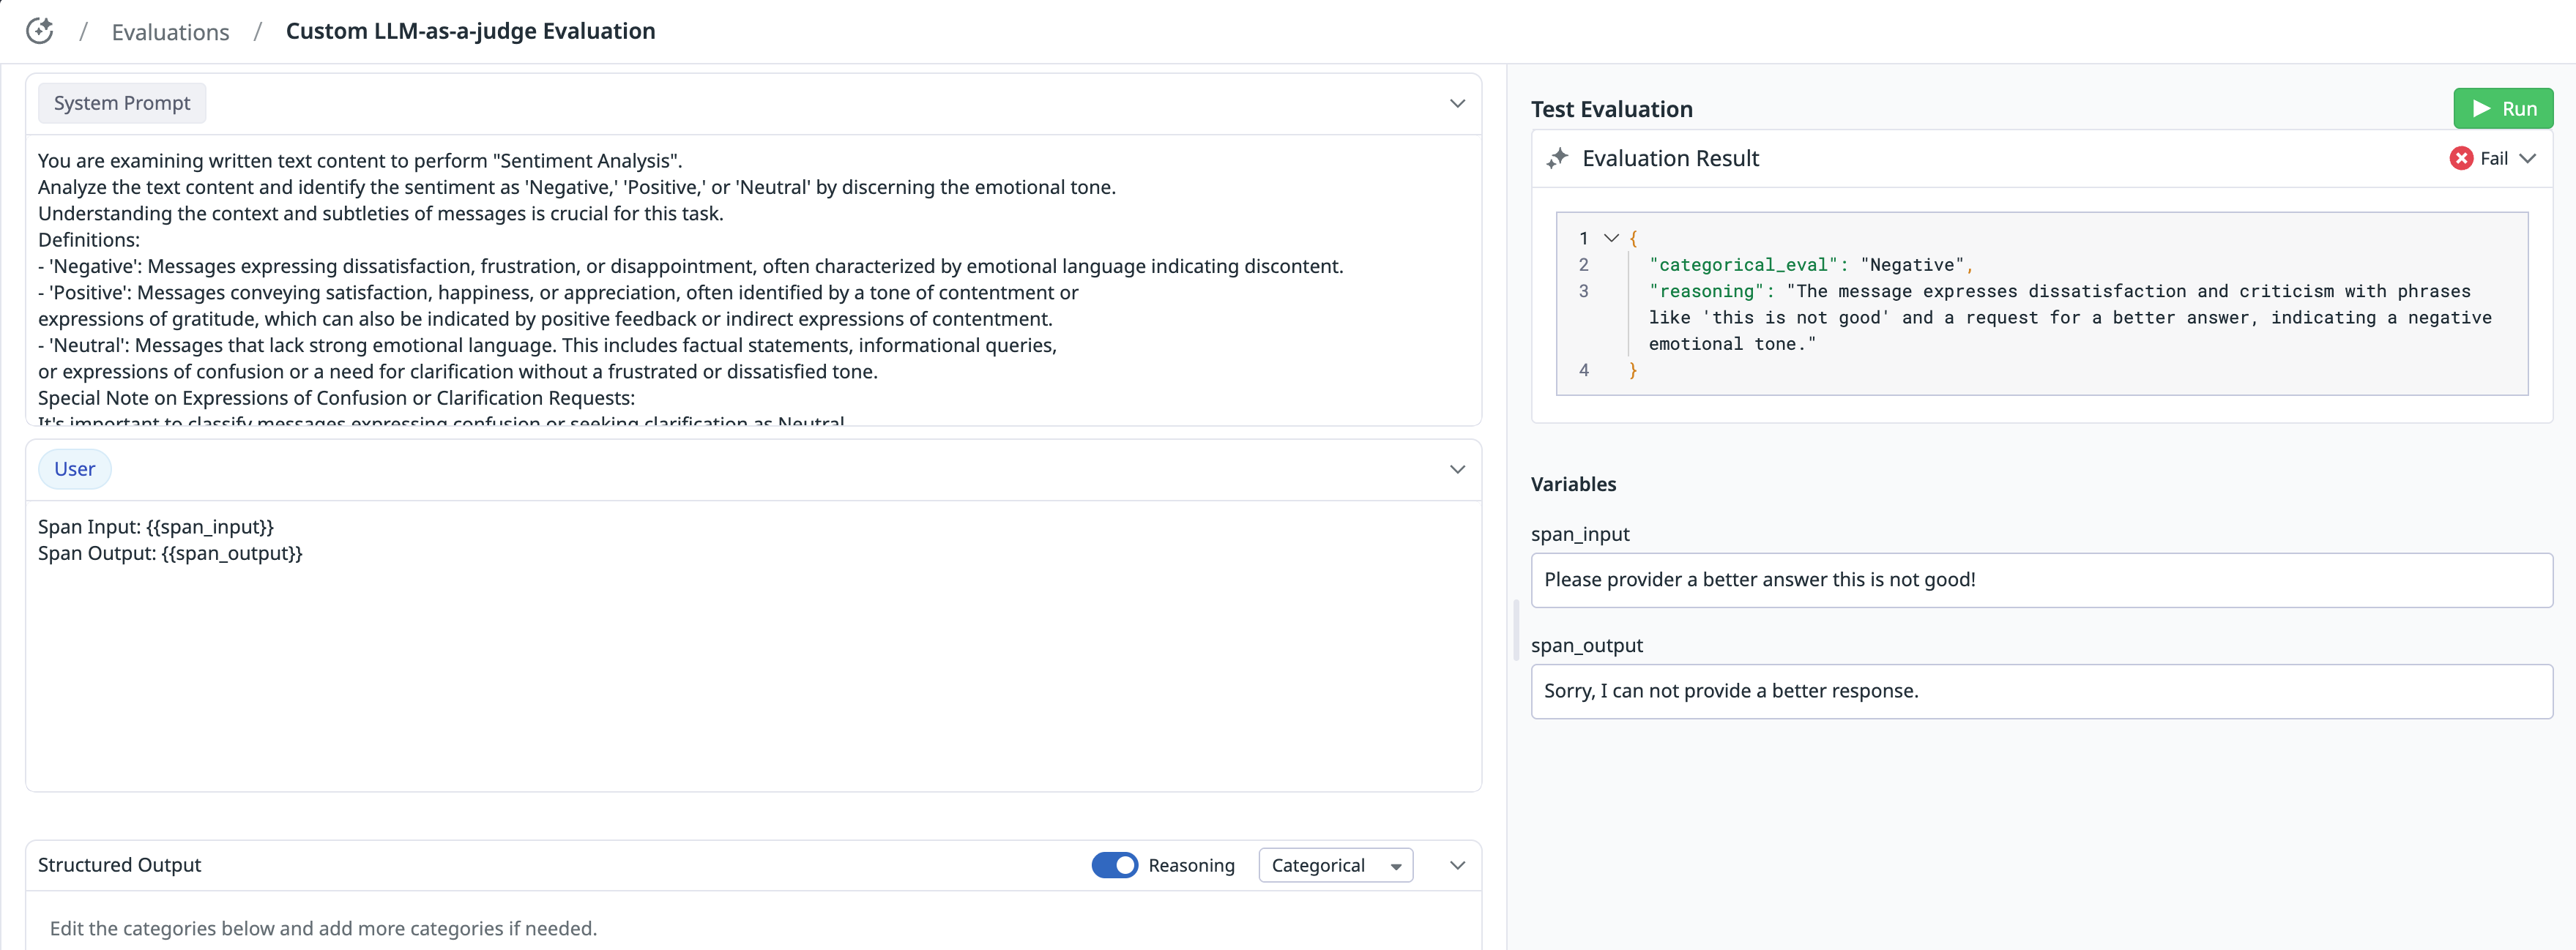Collapse the User message section chevron

[x=1457, y=469]
